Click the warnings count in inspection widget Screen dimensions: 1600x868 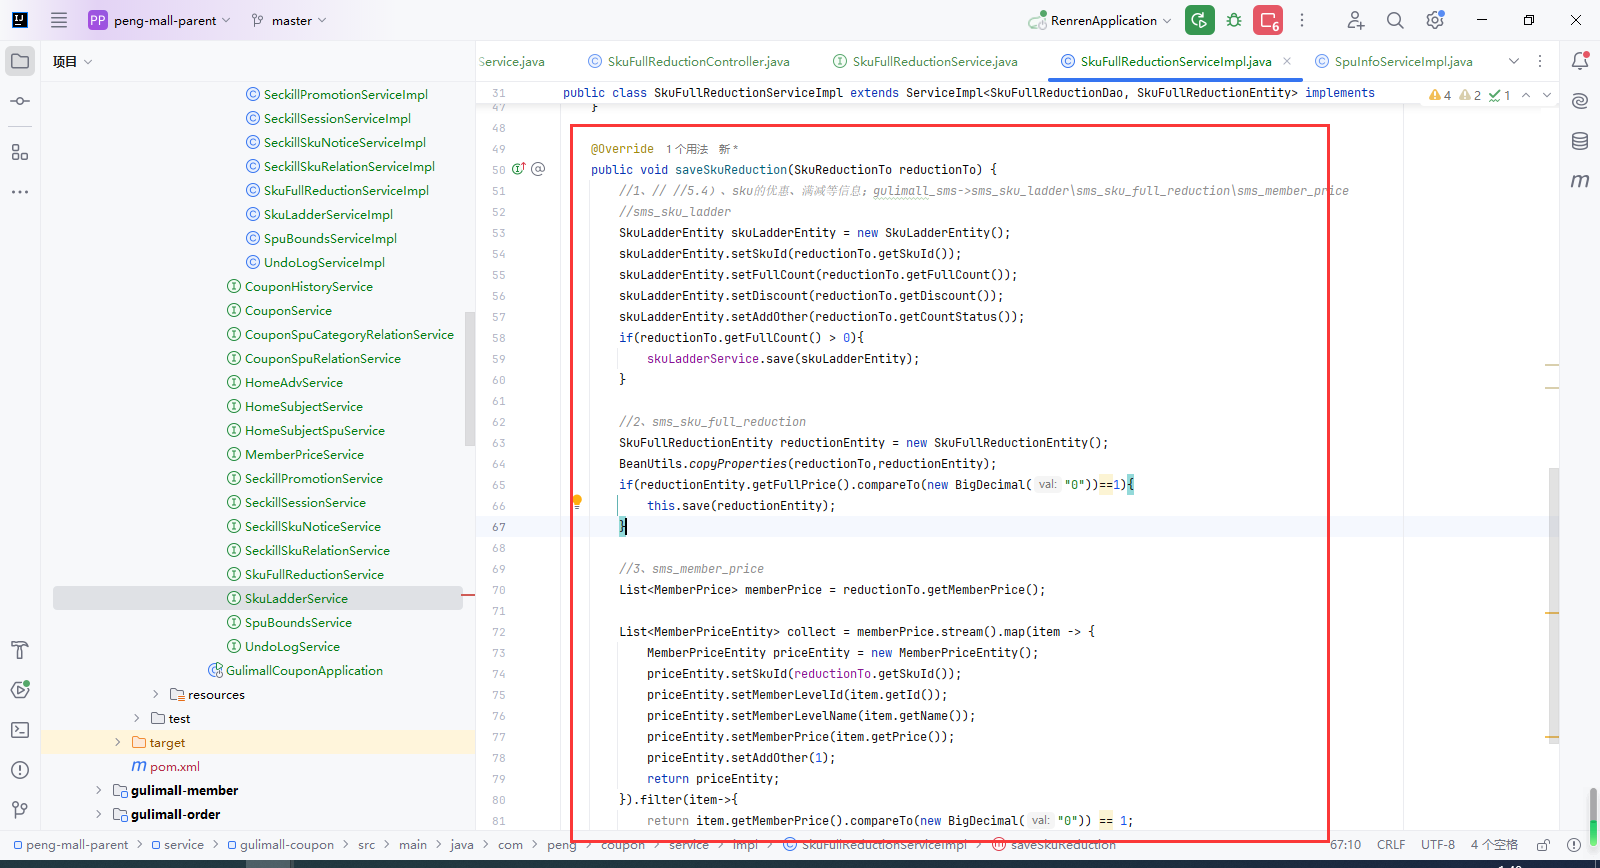tap(1440, 95)
